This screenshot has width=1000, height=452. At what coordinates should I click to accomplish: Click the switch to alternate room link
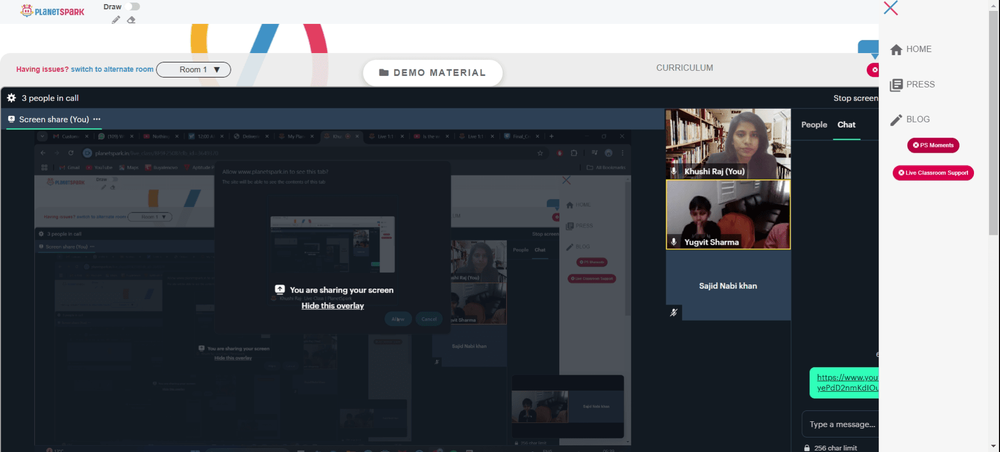(112, 69)
